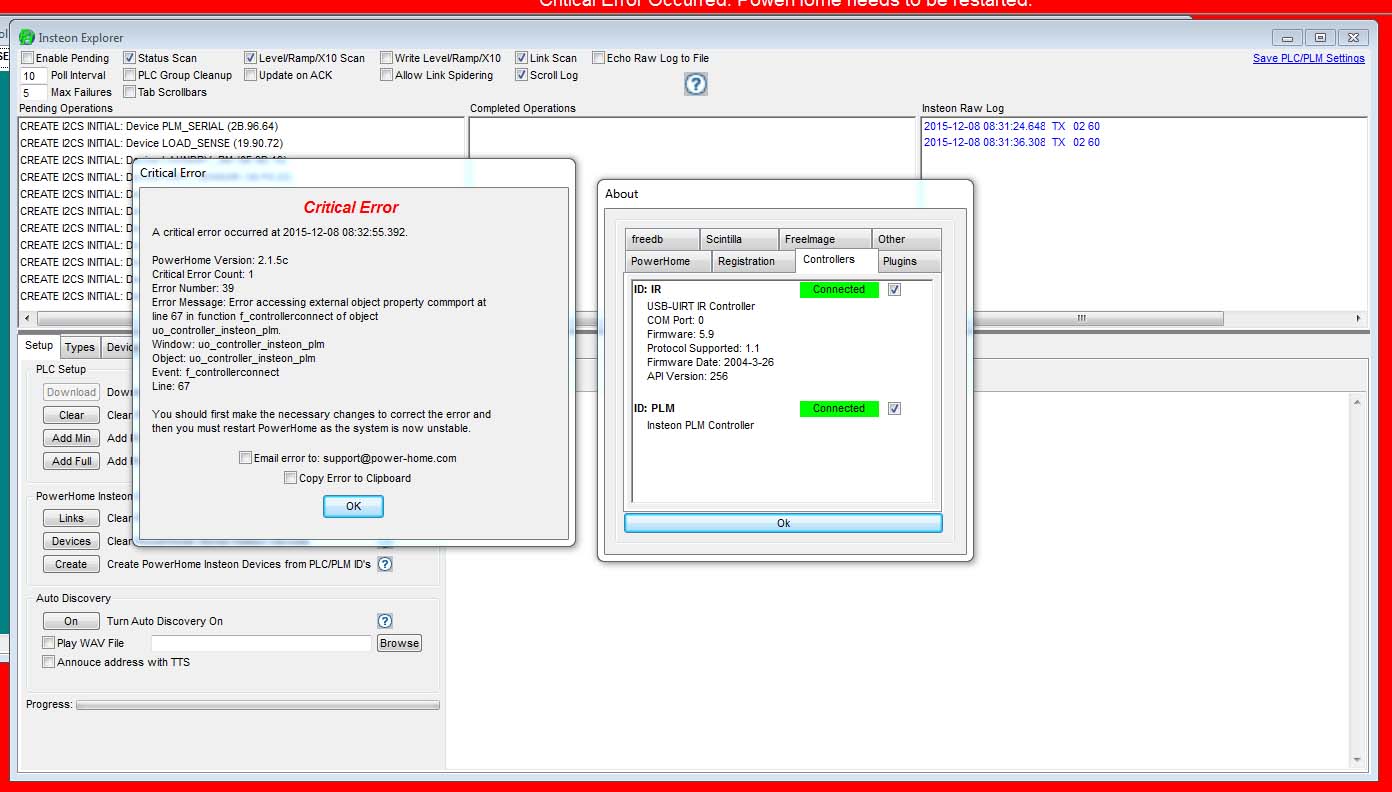Switch to the PowerHome tab

(667, 261)
